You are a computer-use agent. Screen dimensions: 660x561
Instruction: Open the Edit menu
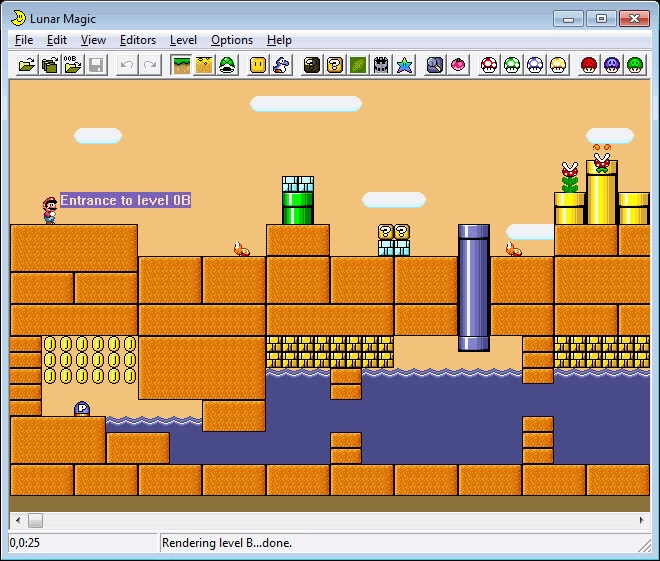pyautogui.click(x=57, y=40)
